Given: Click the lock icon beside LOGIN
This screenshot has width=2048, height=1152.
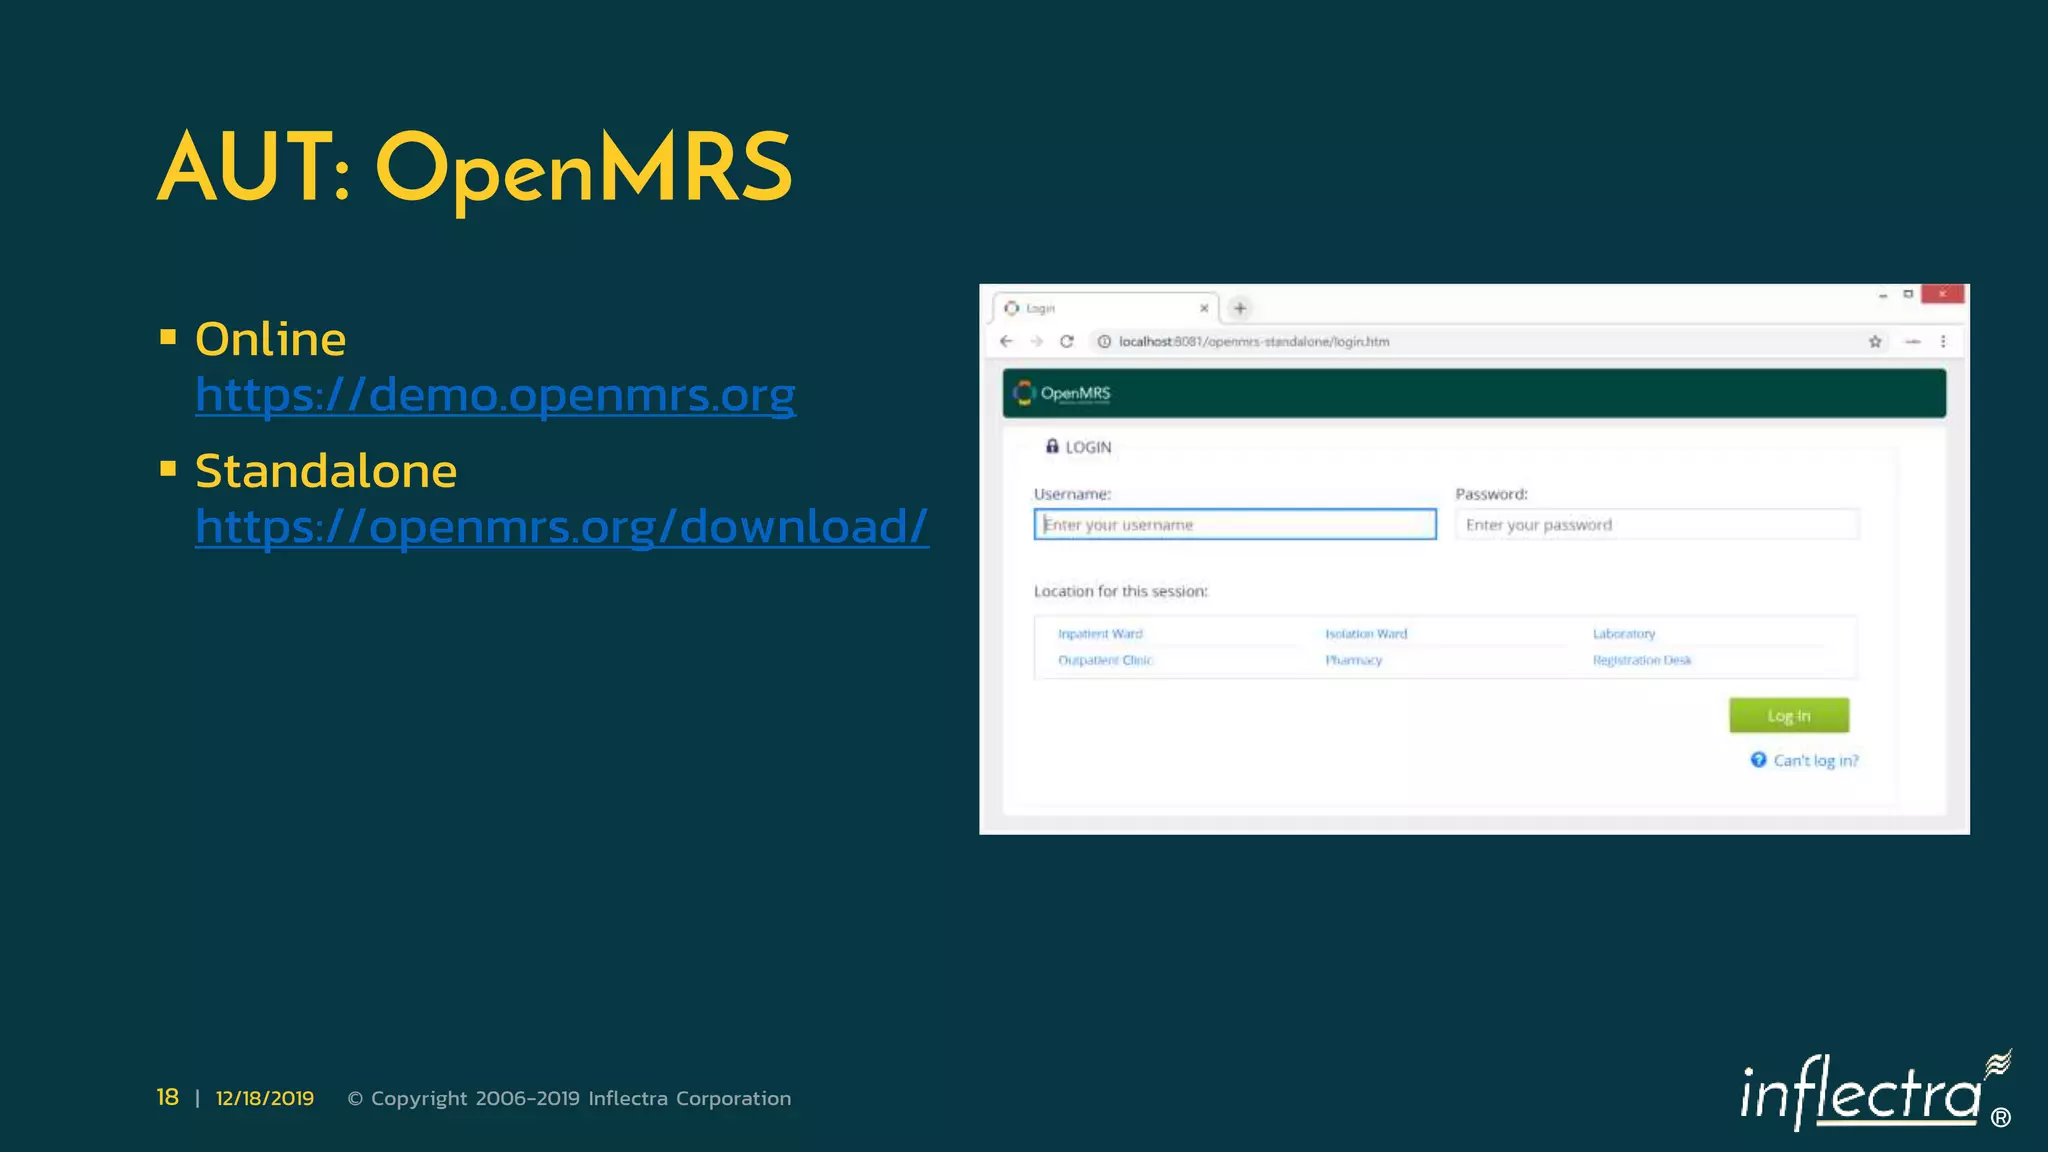Looking at the screenshot, I should tap(1052, 446).
